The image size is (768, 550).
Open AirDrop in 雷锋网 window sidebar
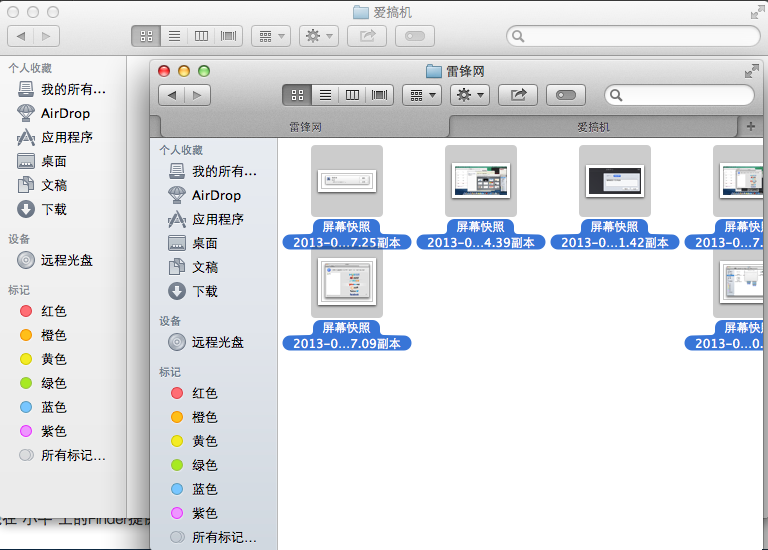[204, 195]
